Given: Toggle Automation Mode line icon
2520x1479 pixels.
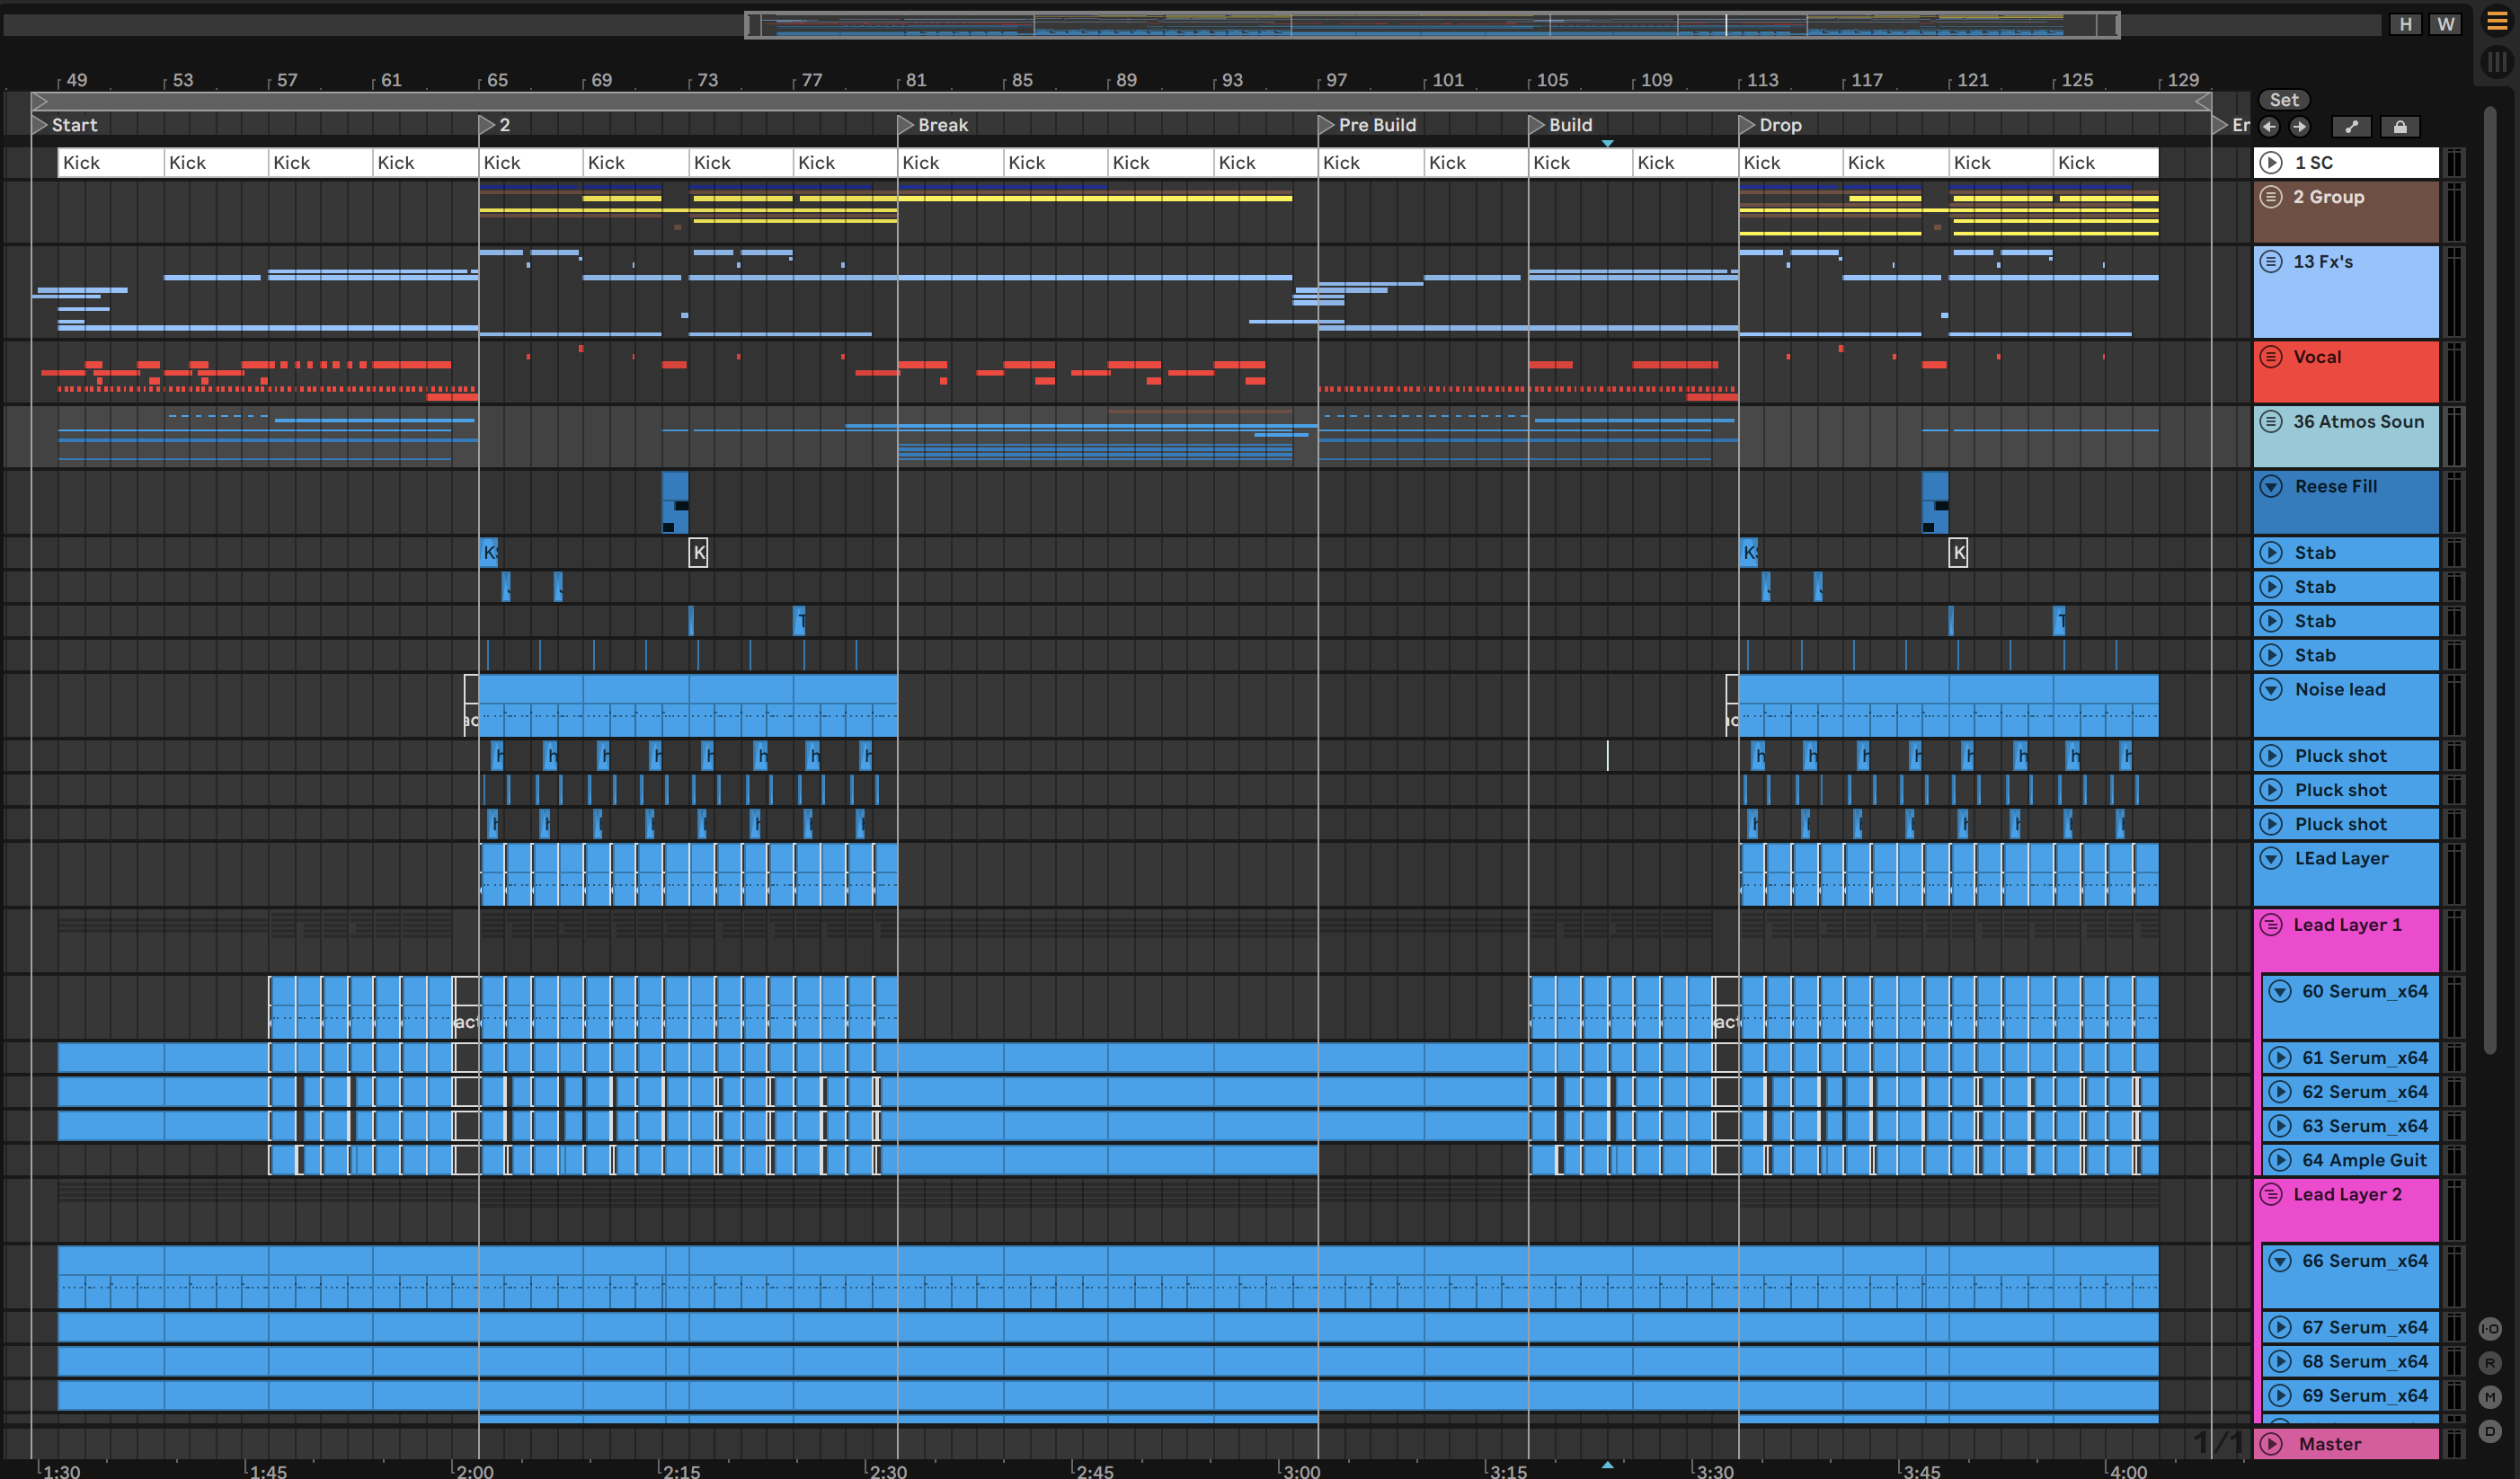Looking at the screenshot, I should click(2351, 126).
